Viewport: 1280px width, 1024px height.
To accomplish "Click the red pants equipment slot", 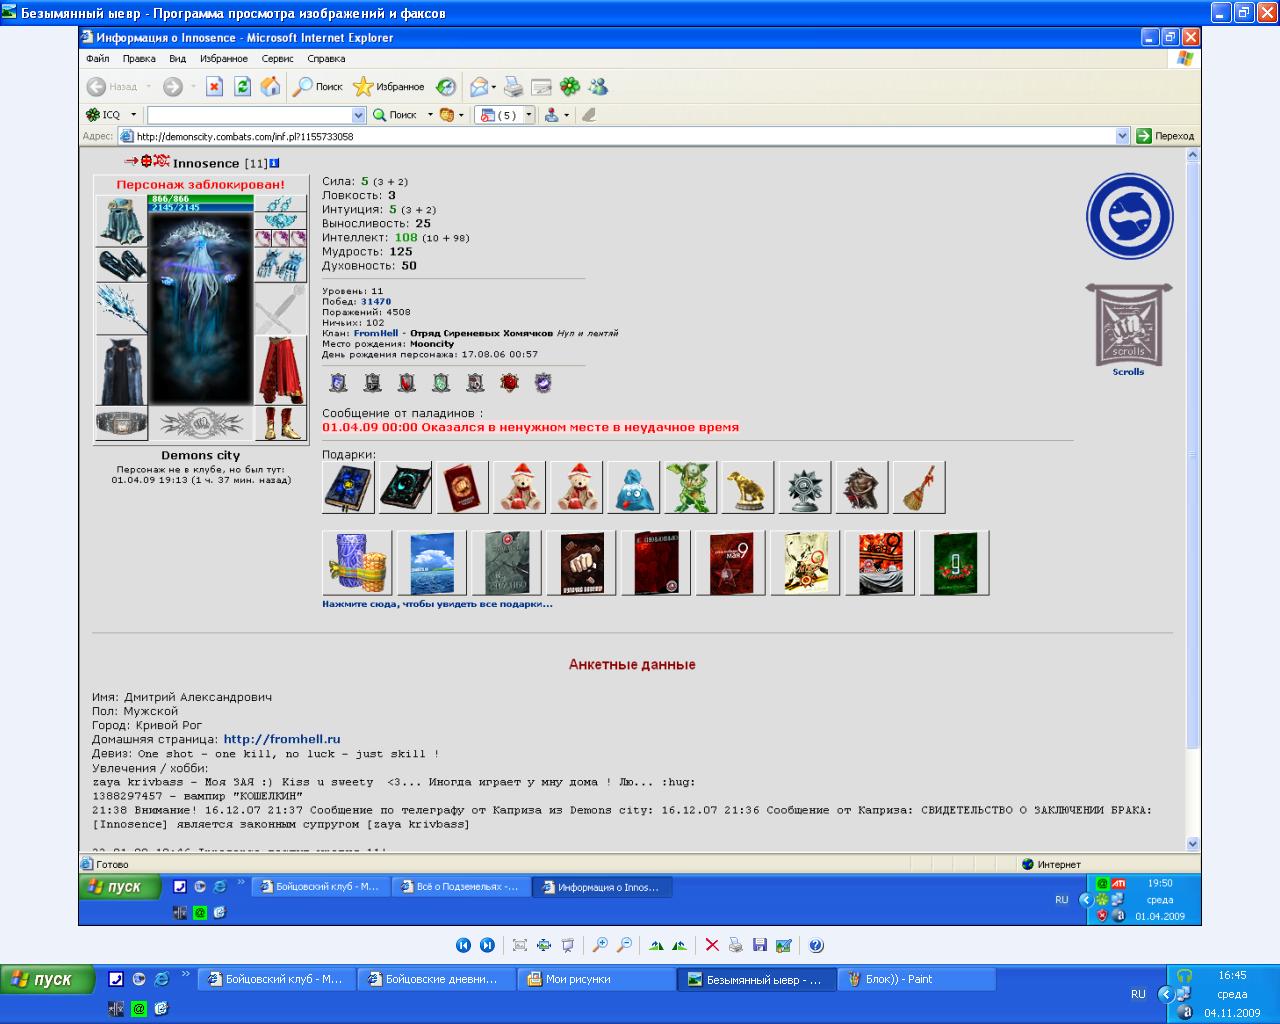I will pyautogui.click(x=280, y=370).
